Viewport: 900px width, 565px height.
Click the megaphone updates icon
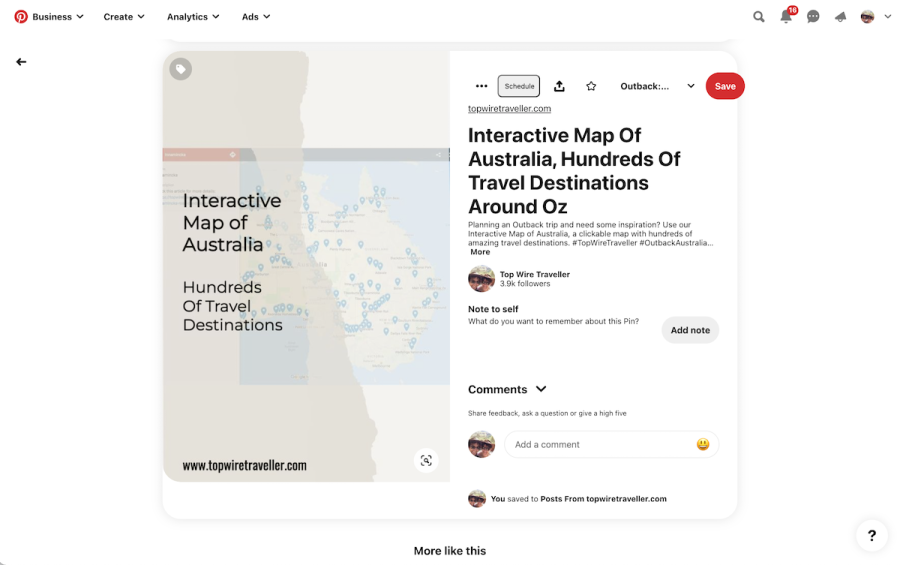pyautogui.click(x=840, y=17)
